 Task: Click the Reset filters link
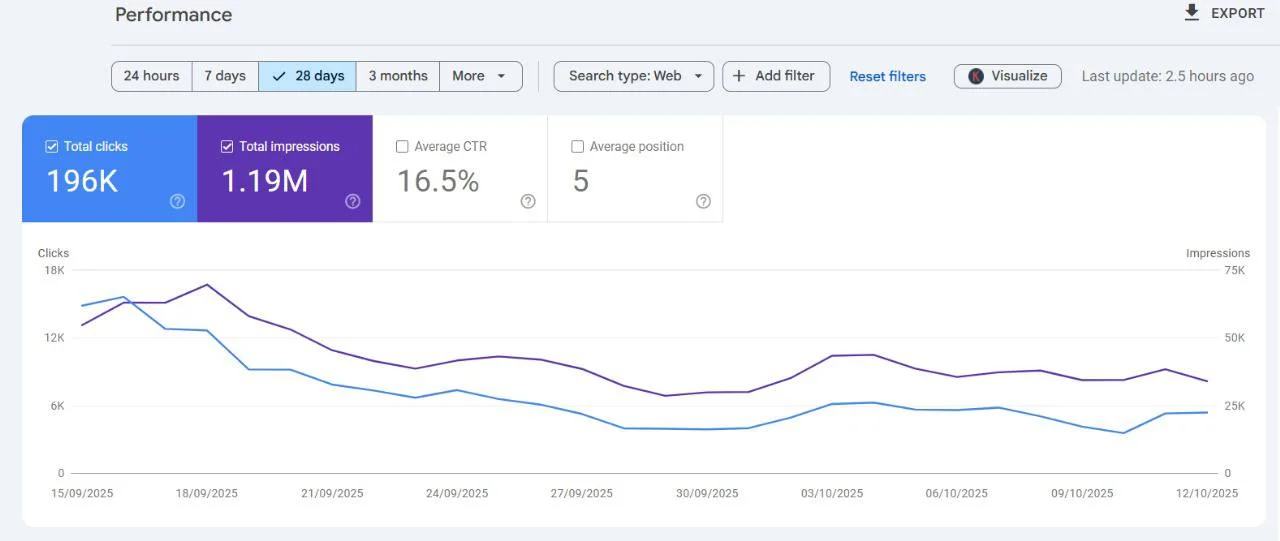pos(888,76)
